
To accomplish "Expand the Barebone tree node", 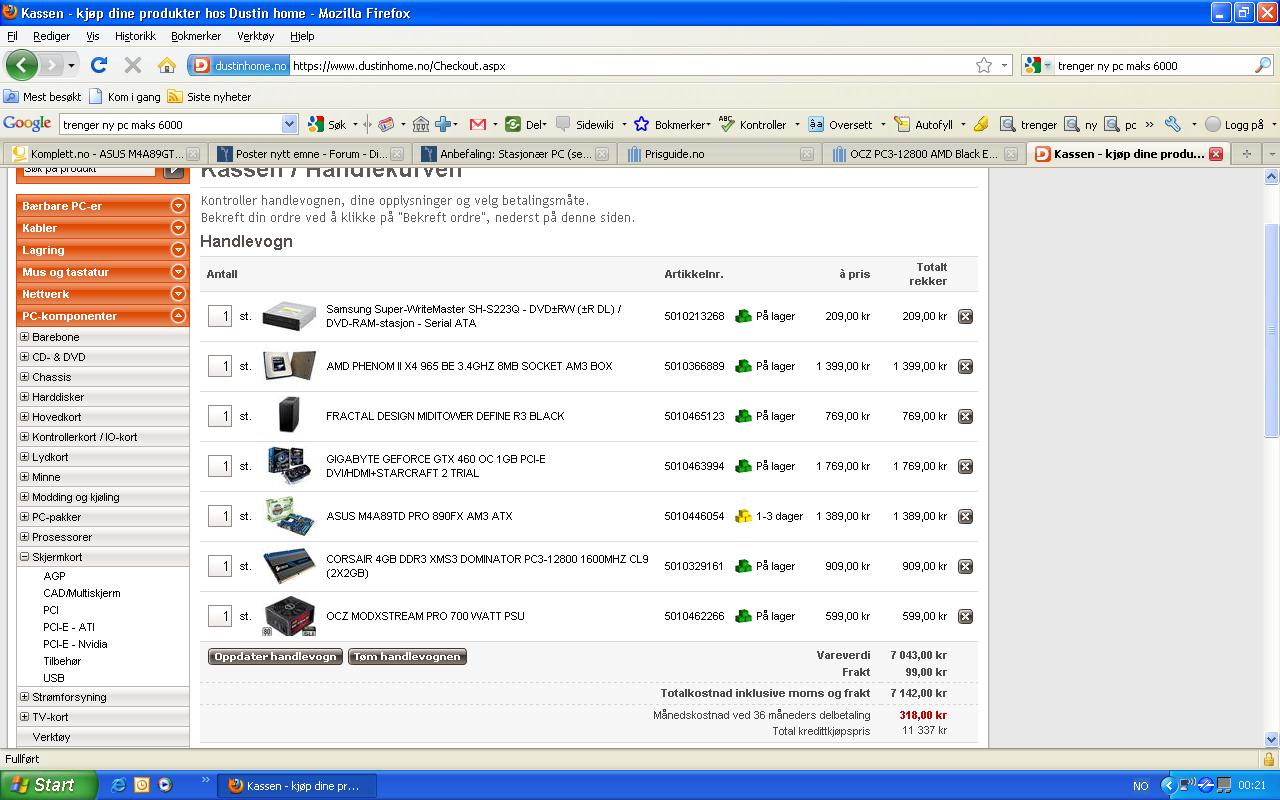I will (x=25, y=337).
